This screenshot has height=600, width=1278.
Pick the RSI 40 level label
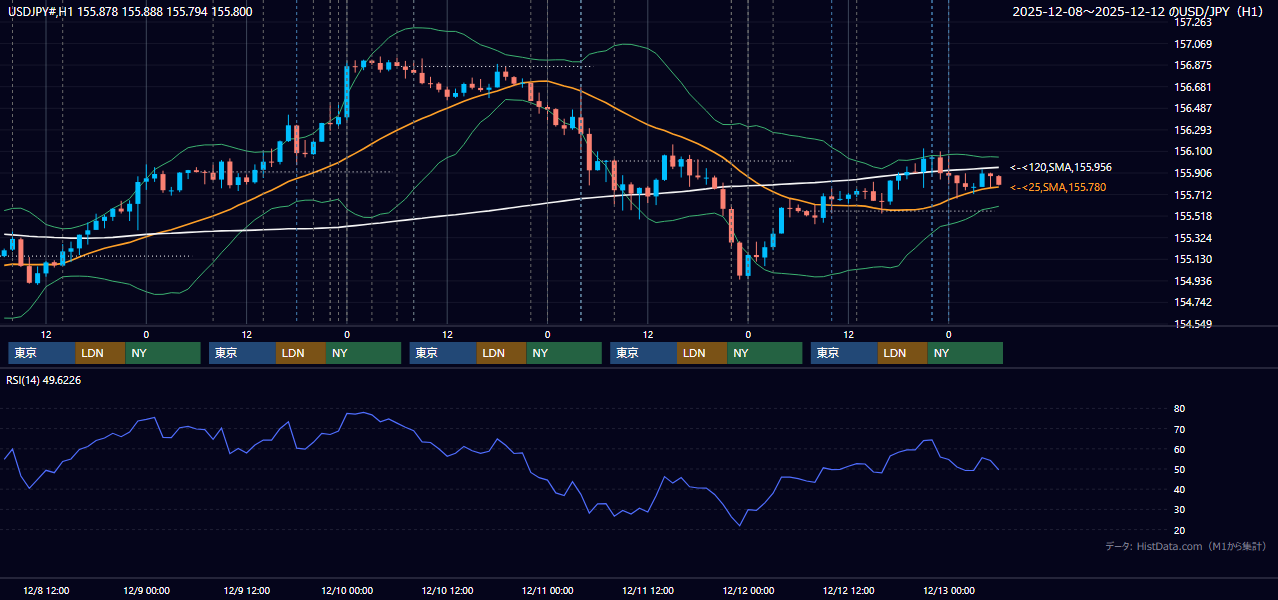click(x=1179, y=489)
